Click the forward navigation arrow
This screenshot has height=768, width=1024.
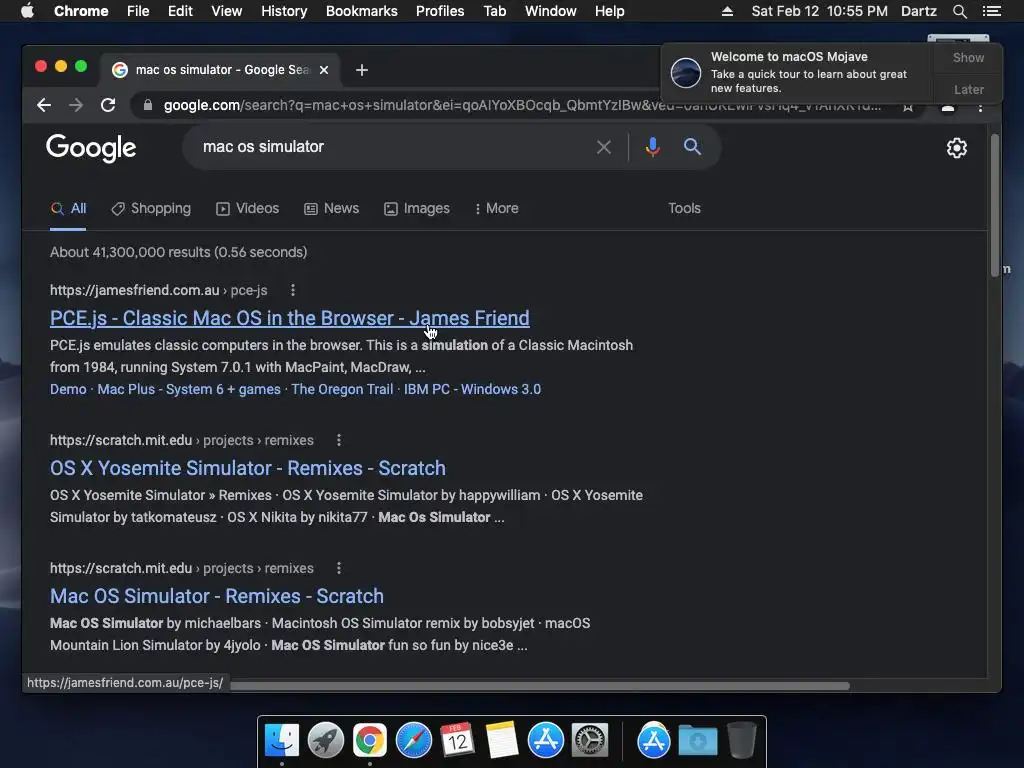tap(76, 105)
